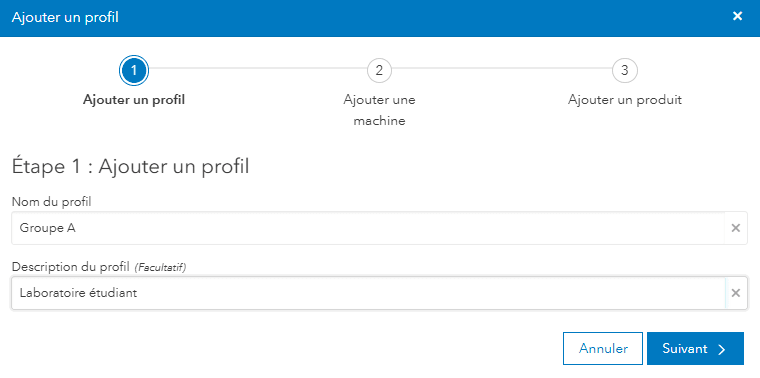Jump to step 3 circle
760x378 pixels.
point(625,71)
